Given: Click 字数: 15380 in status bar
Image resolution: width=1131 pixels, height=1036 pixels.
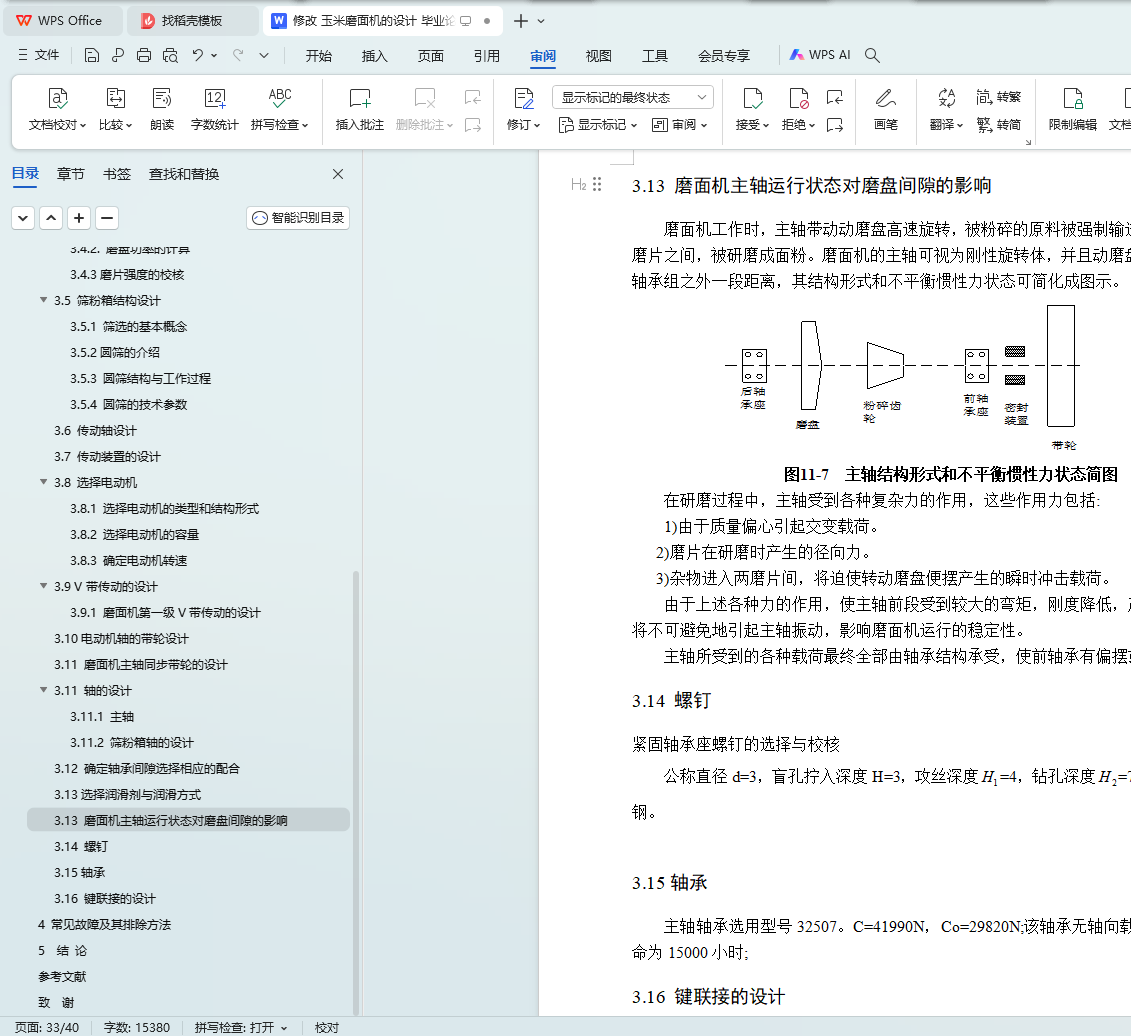Looking at the screenshot, I should coord(137,1027).
